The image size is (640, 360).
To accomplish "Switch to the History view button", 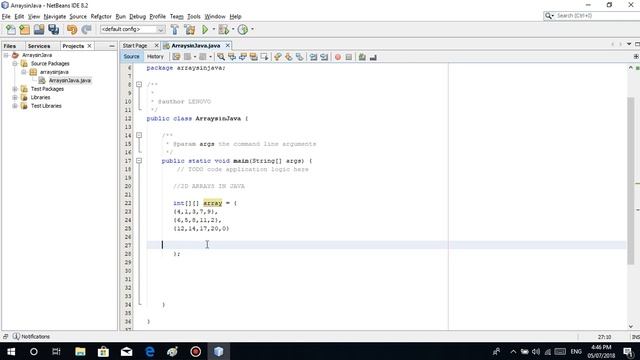I will tap(155, 57).
